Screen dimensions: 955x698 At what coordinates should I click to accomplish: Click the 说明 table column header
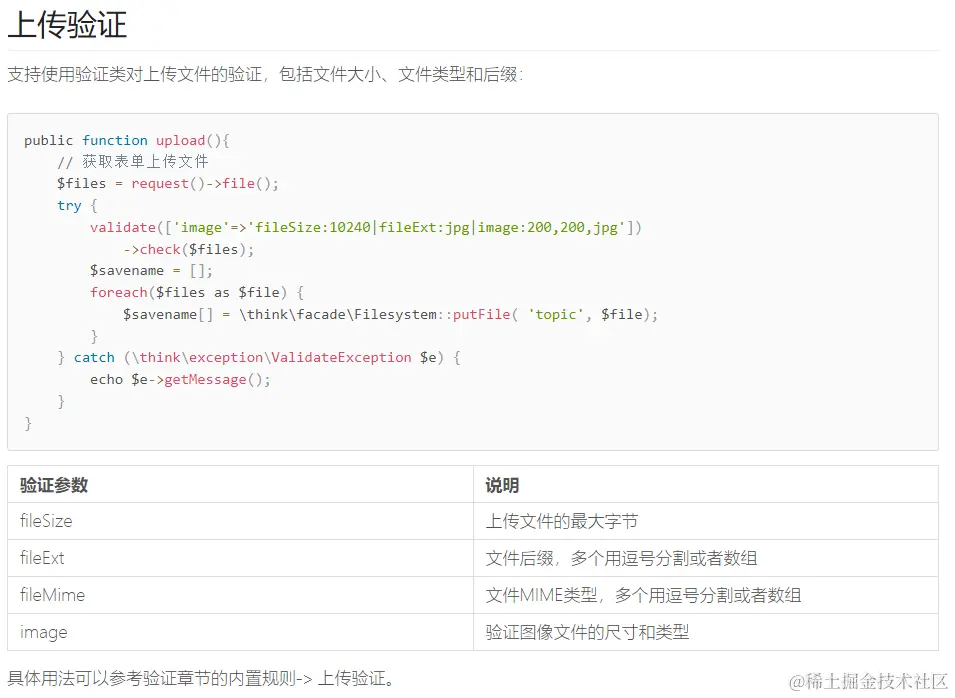[502, 485]
